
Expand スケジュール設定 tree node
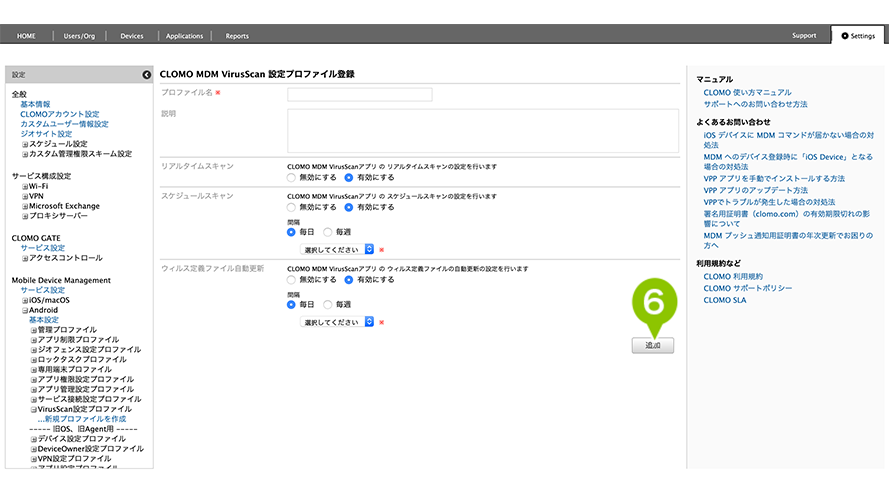point(25,144)
